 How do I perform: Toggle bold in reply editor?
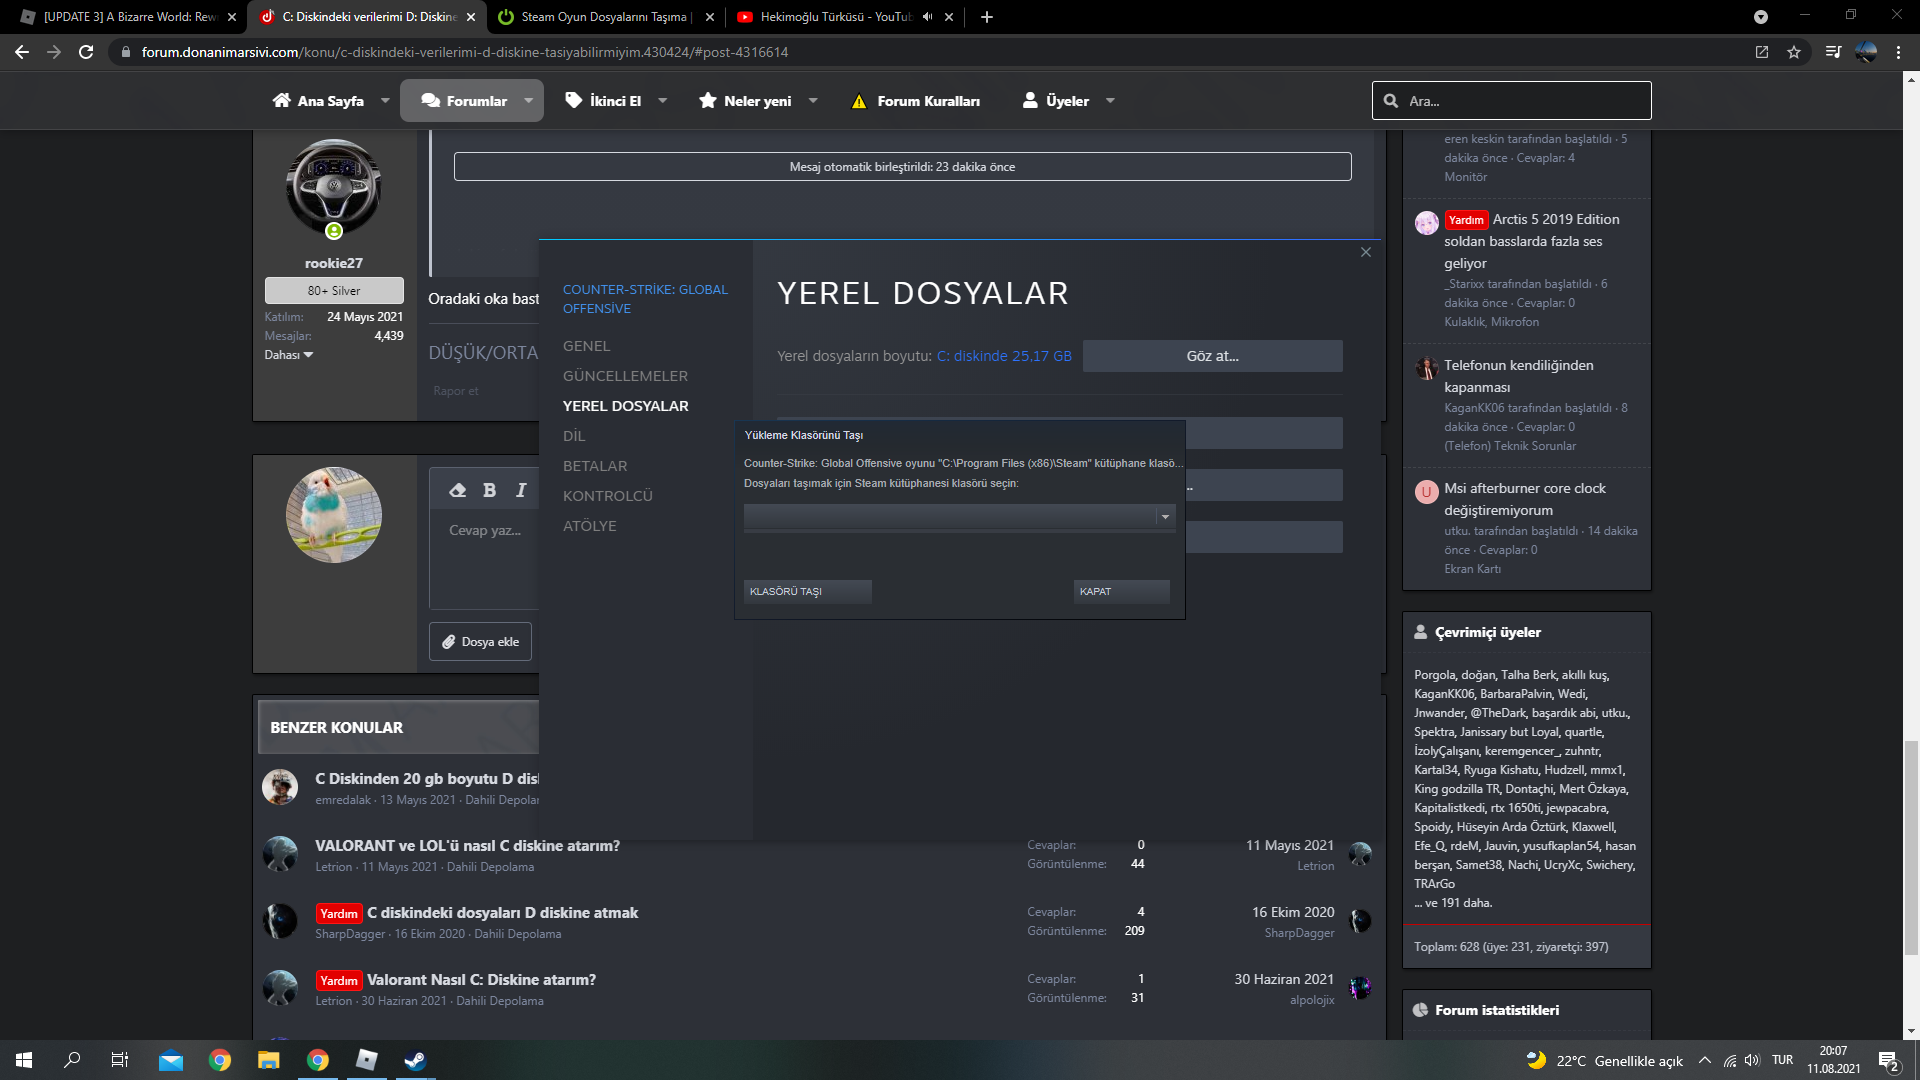pyautogui.click(x=489, y=490)
